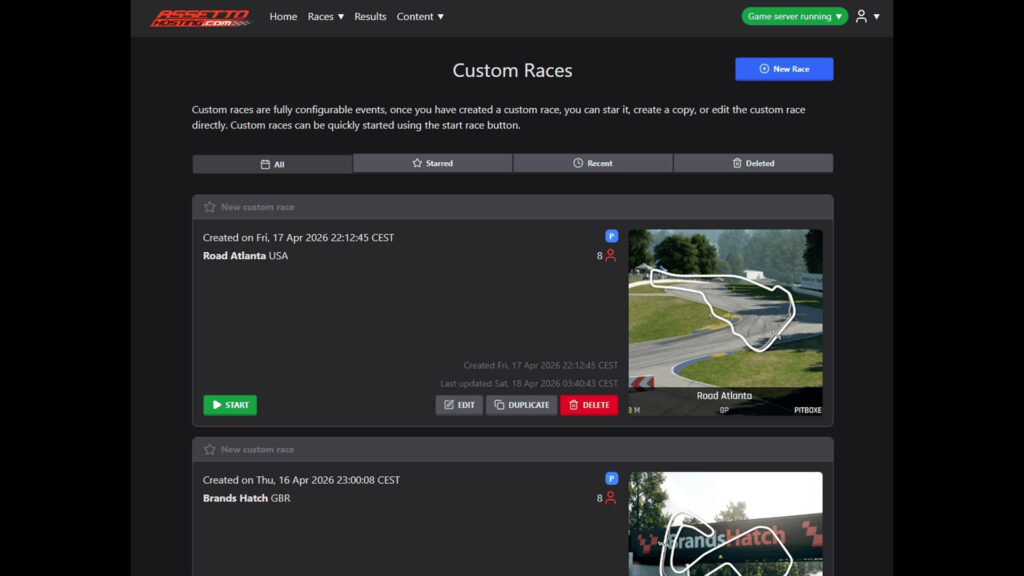The image size is (1024, 576).
Task: Edit the Road Atlanta custom race
Action: point(459,405)
